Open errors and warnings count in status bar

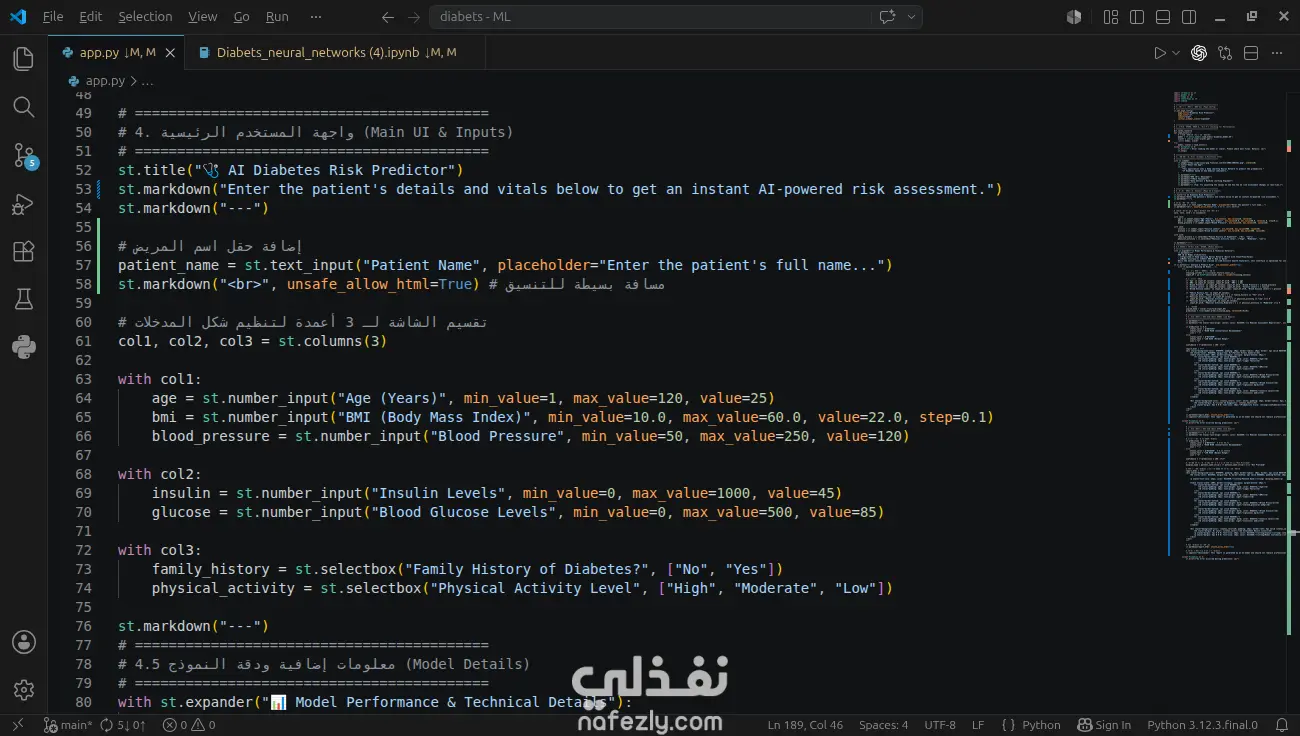(189, 725)
